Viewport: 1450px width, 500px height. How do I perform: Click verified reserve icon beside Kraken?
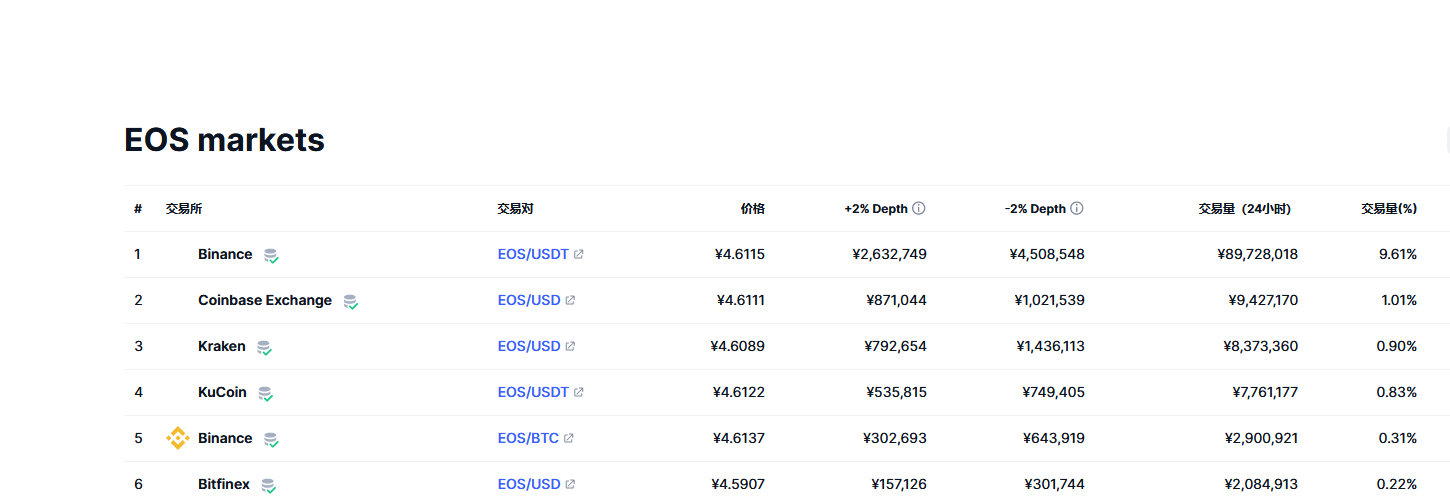264,347
